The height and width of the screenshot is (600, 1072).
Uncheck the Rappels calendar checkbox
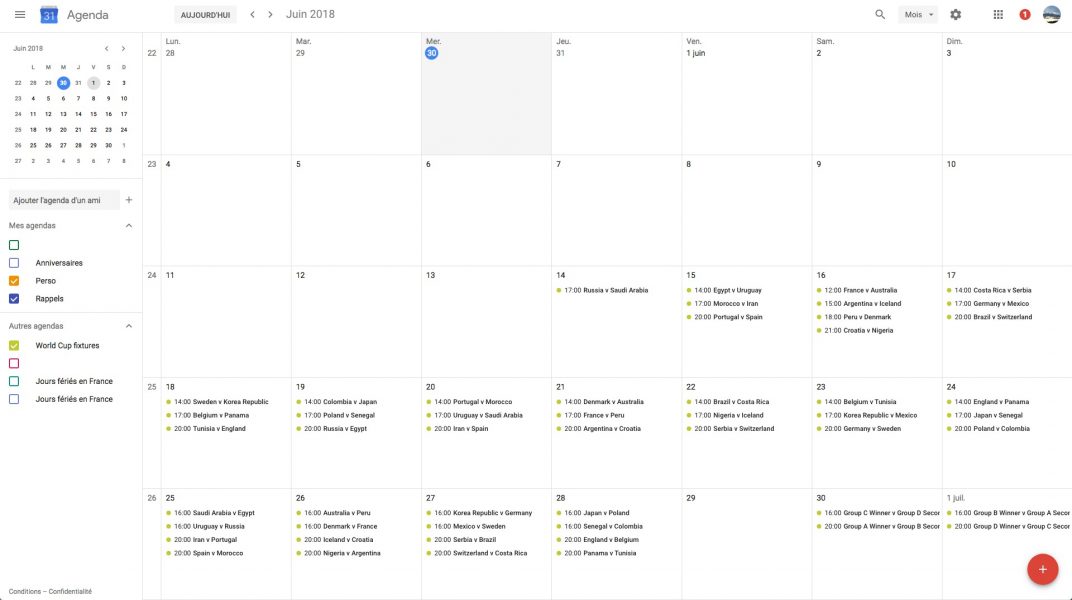point(14,299)
